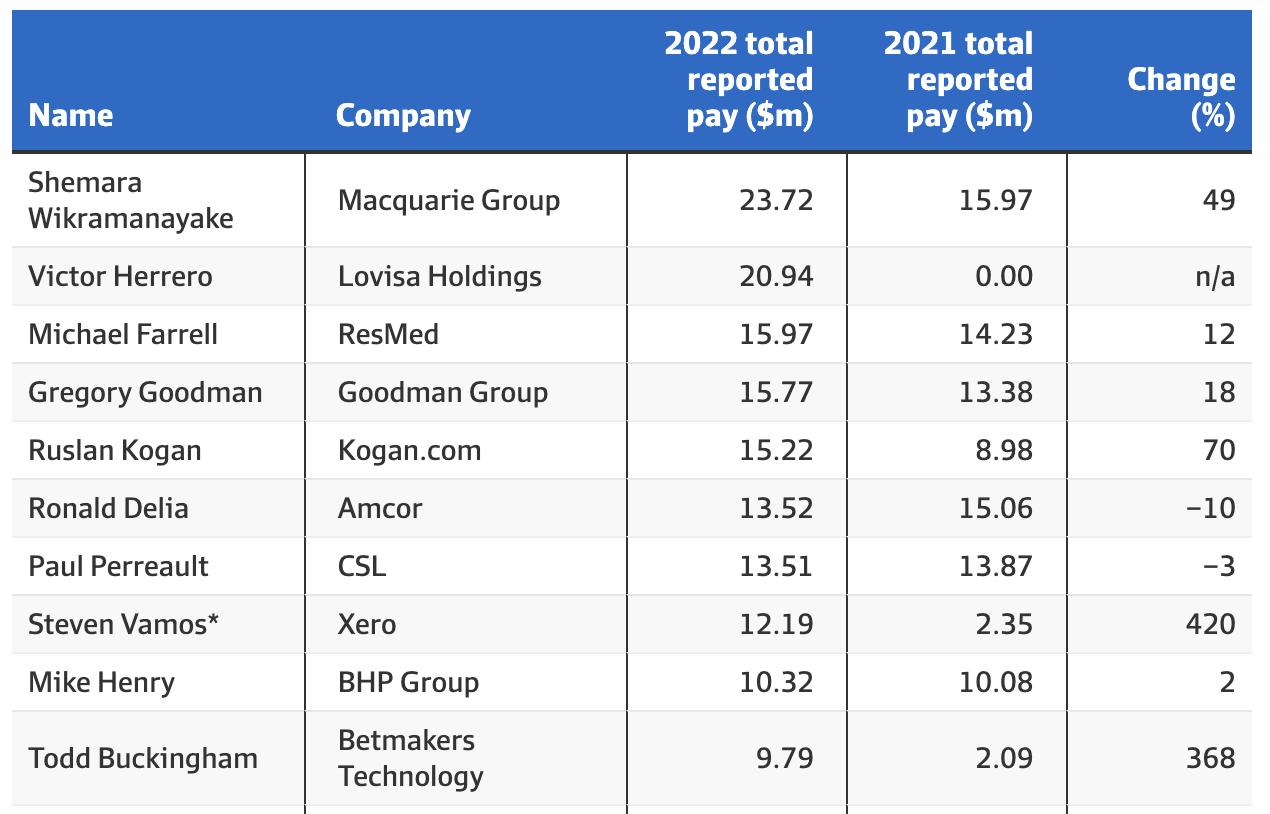Click the Macquarie Group company cell

click(x=449, y=200)
